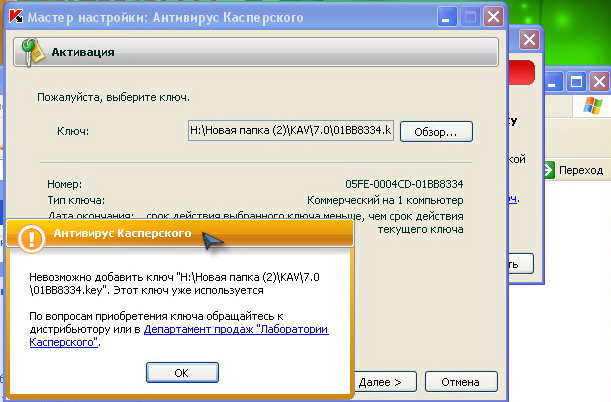611x402 pixels.
Task: Click into the Ключ file path field
Action: coord(290,131)
